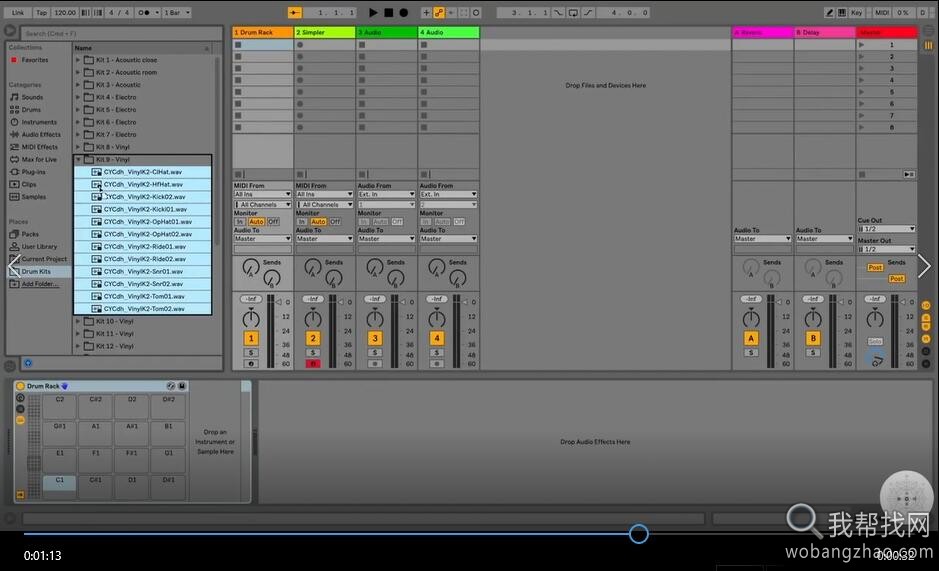Click the Session Record circle button
Screen dimensions: 939x571
pos(476,12)
